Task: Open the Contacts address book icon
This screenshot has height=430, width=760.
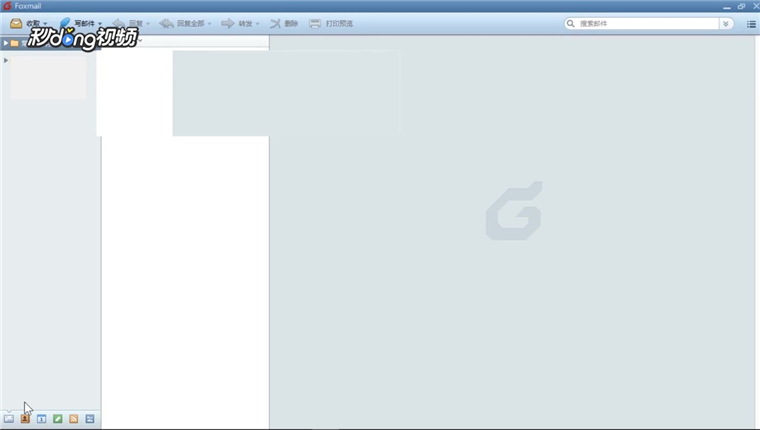Action: tap(25, 419)
